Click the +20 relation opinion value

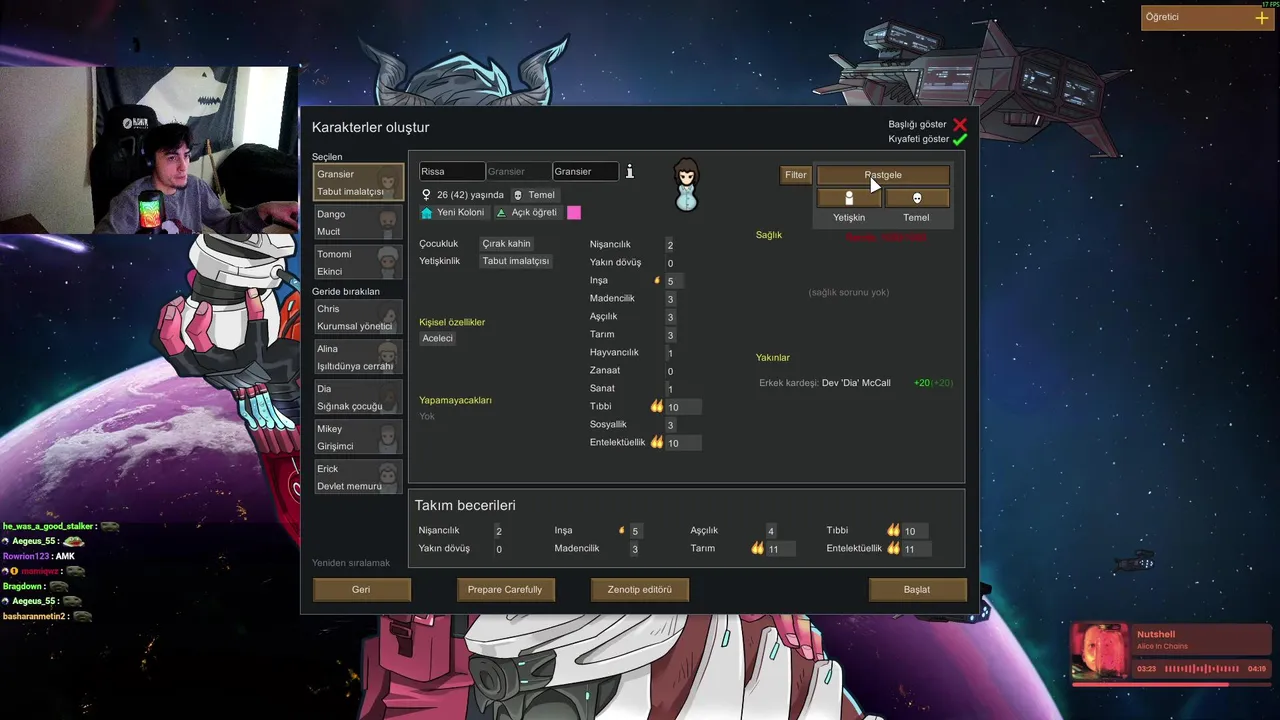(x=923, y=383)
